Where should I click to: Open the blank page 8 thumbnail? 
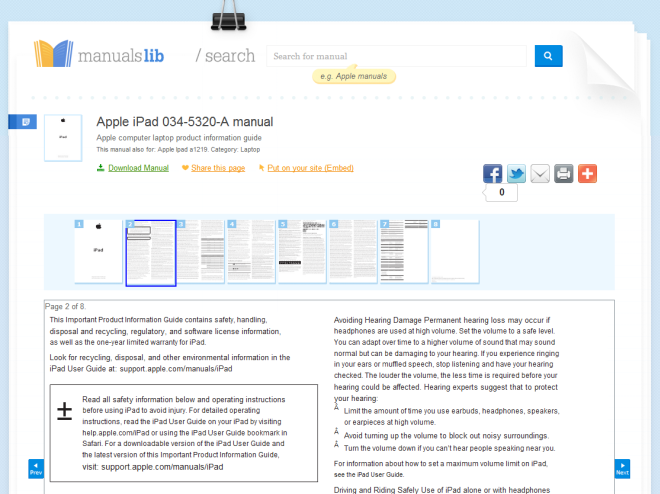[455, 252]
